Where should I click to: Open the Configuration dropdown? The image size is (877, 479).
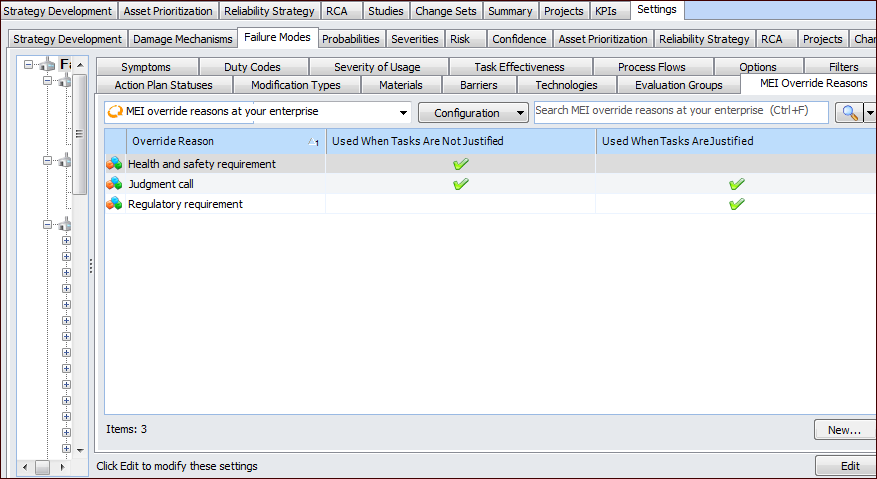click(473, 112)
